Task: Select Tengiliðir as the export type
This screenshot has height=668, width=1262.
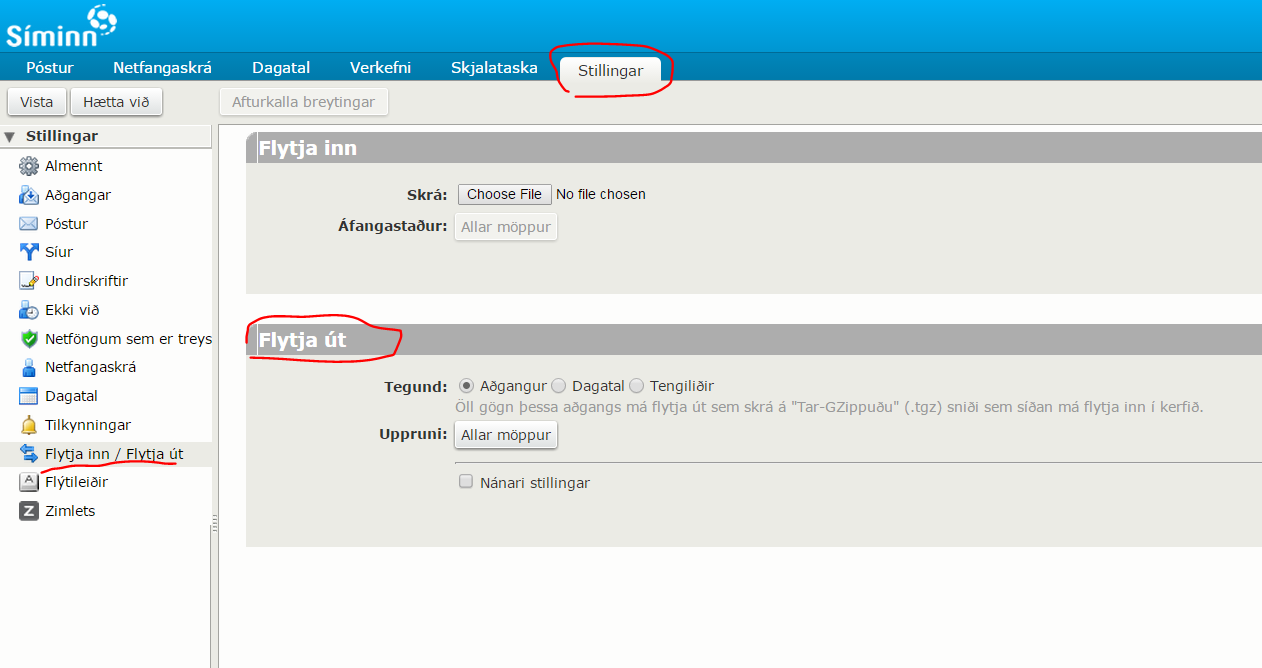Action: 636,386
